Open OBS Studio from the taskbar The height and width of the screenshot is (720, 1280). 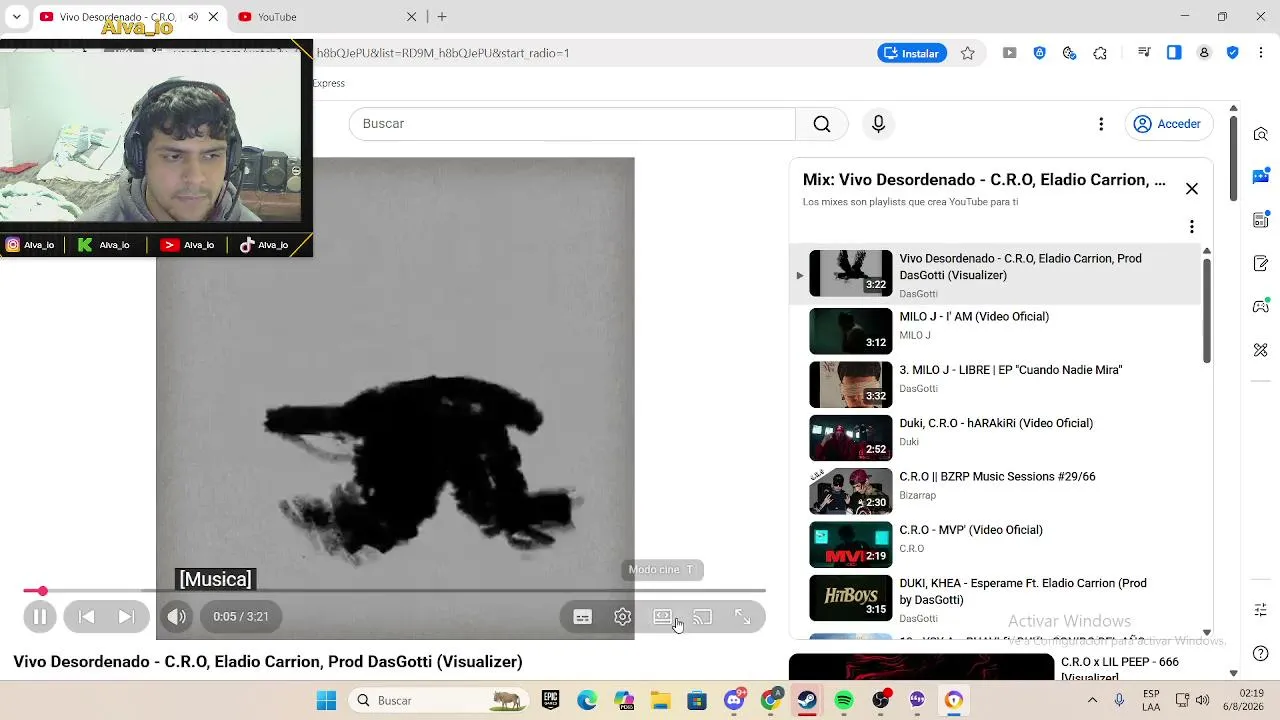880,701
